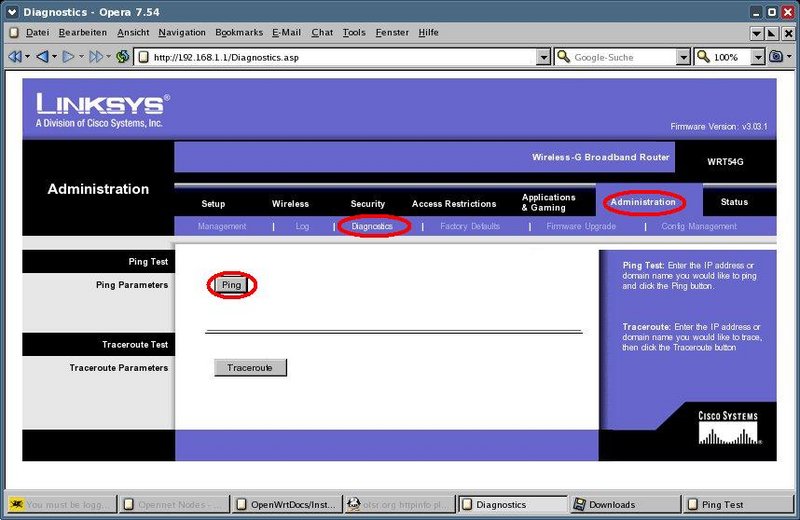Close the page with menu bar X button
Image resolution: width=800 pixels, height=520 pixels.
(x=788, y=34)
